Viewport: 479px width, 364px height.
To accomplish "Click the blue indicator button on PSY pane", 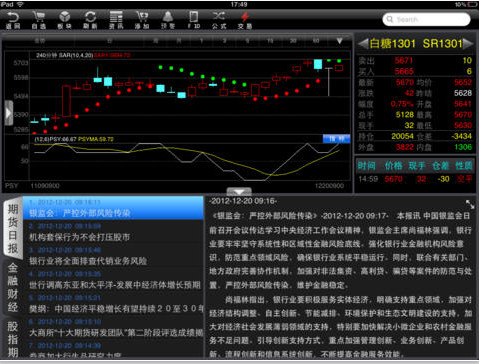I will [336, 139].
